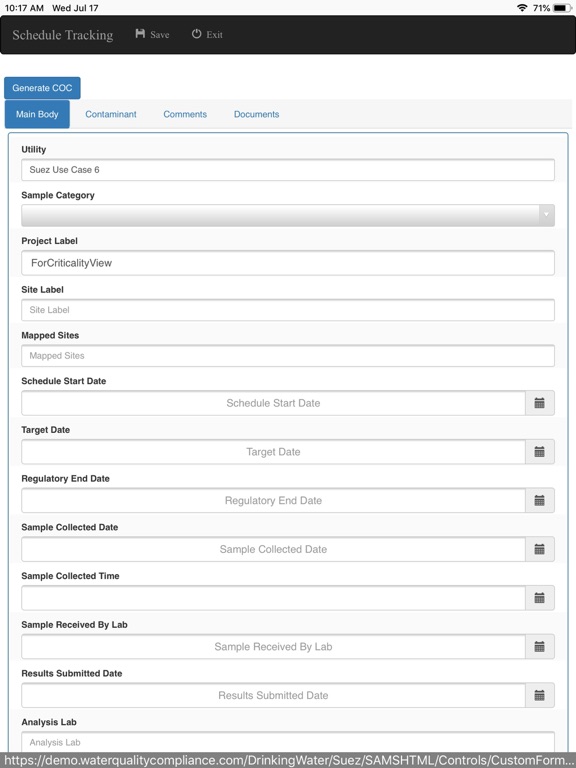Tap the 10:17 AM clock in status bar
This screenshot has height=768, width=576.
[24, 8]
